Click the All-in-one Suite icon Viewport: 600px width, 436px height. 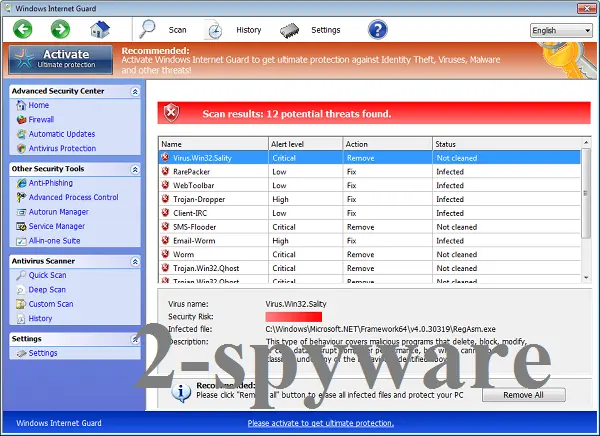pyautogui.click(x=21, y=241)
